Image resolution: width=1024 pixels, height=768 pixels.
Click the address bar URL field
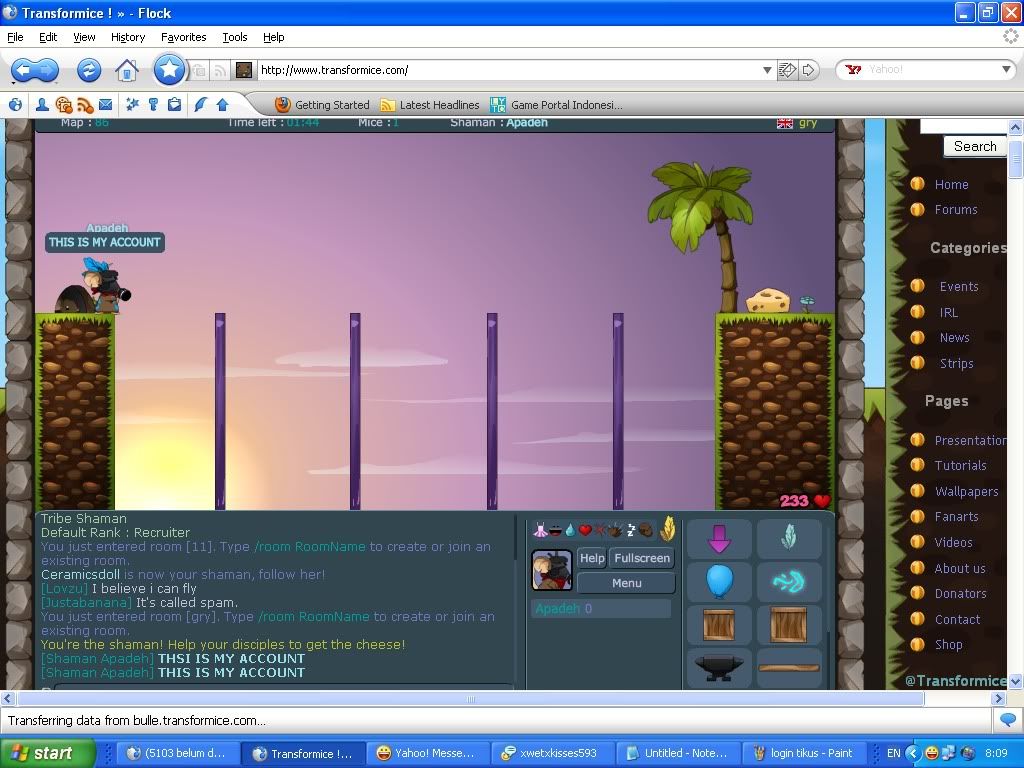[x=509, y=70]
